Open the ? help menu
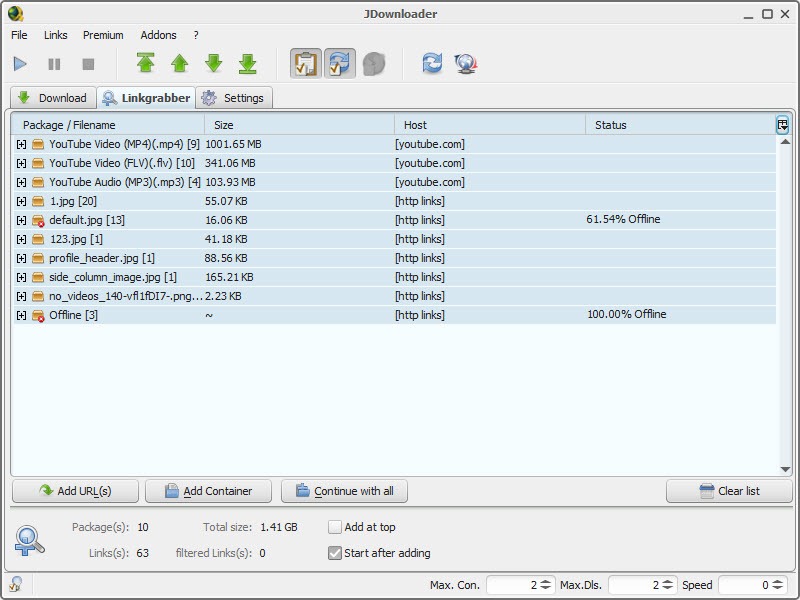800x600 pixels. tap(195, 35)
